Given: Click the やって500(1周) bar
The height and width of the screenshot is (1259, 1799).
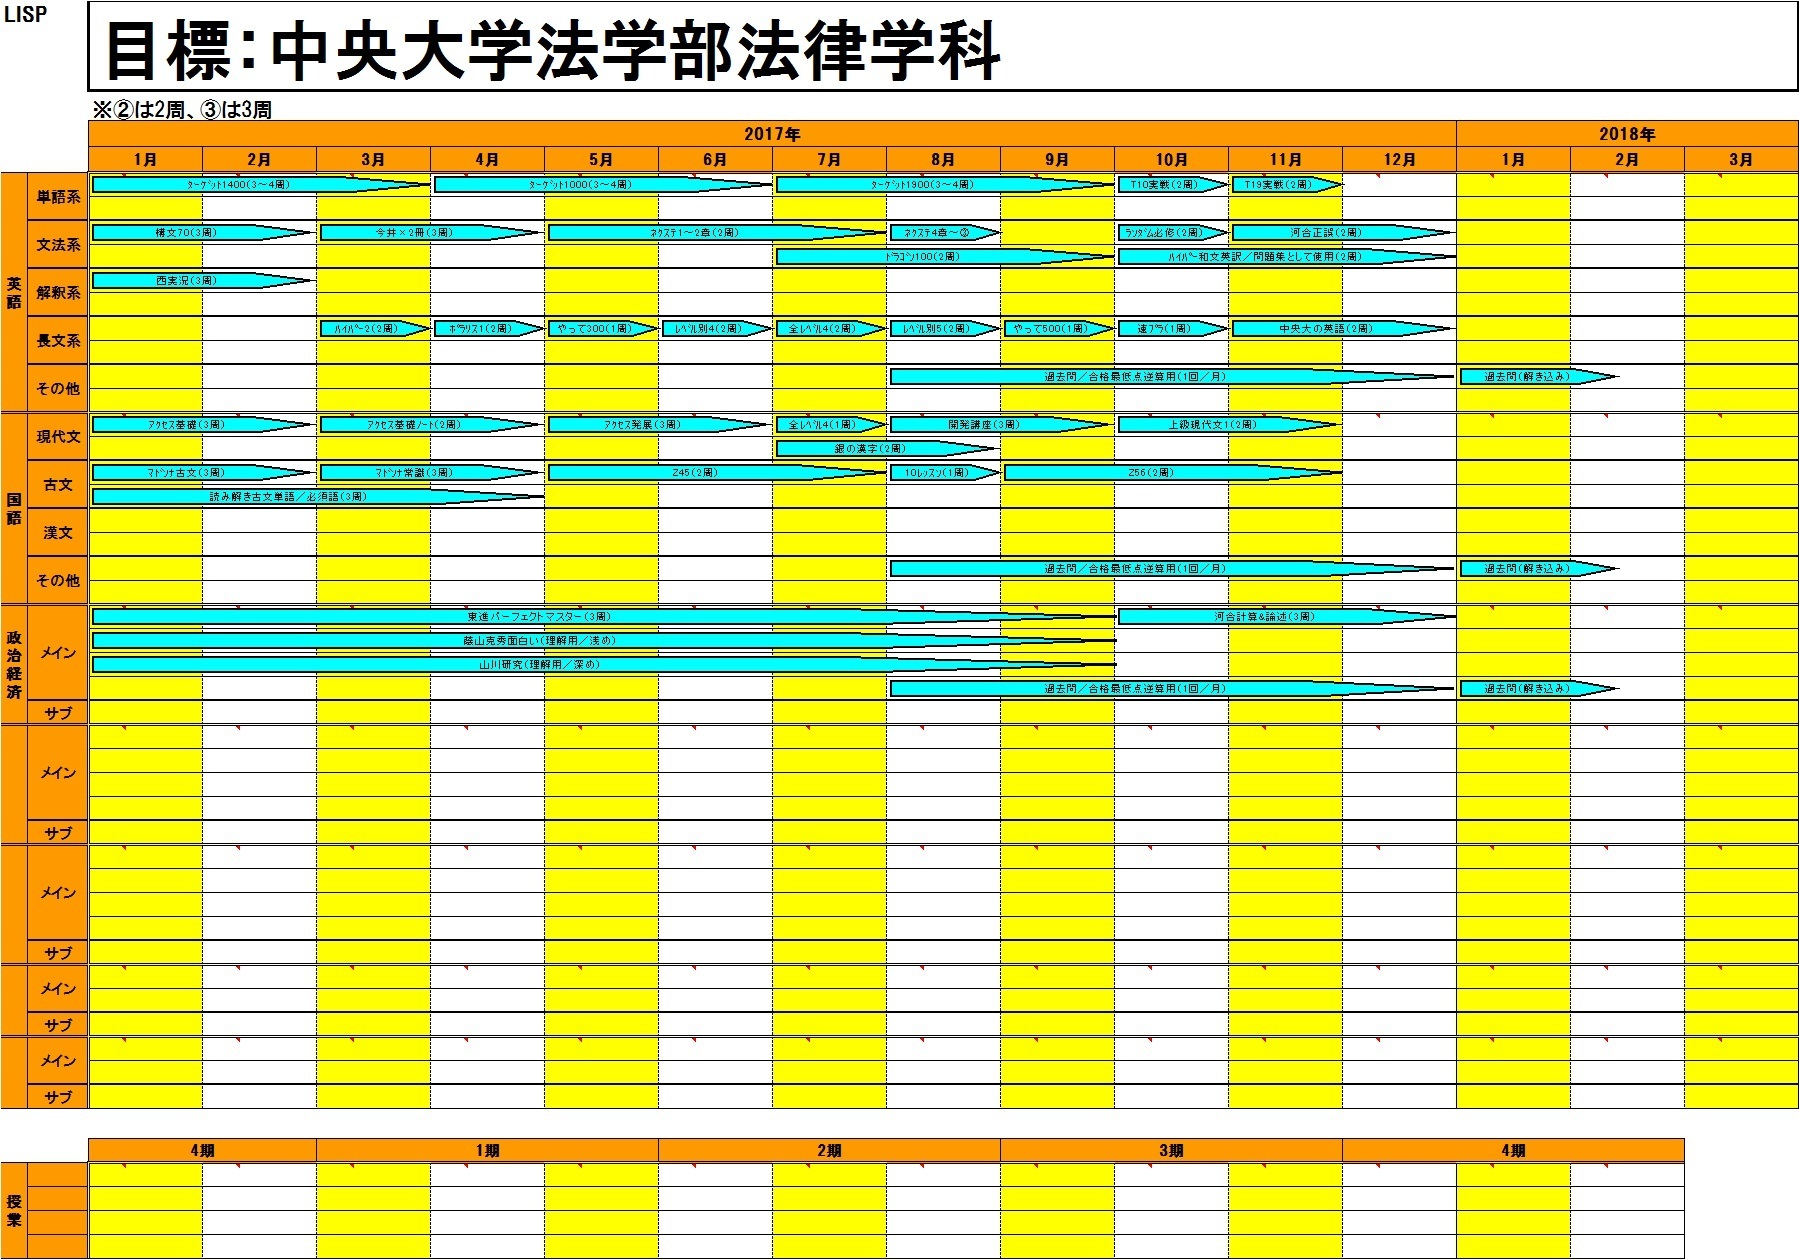Looking at the screenshot, I should (1058, 329).
